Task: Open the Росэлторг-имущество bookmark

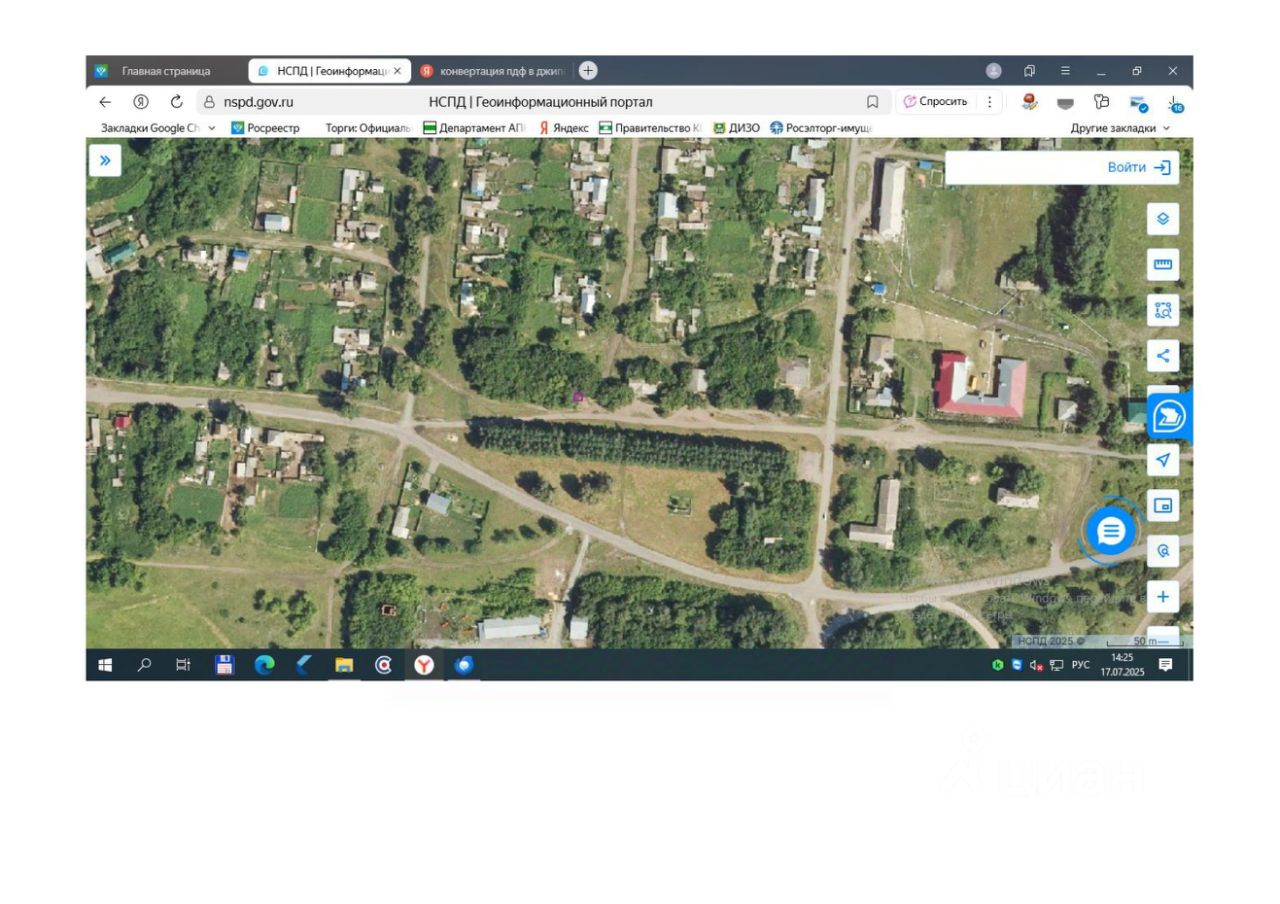Action: click(821, 128)
